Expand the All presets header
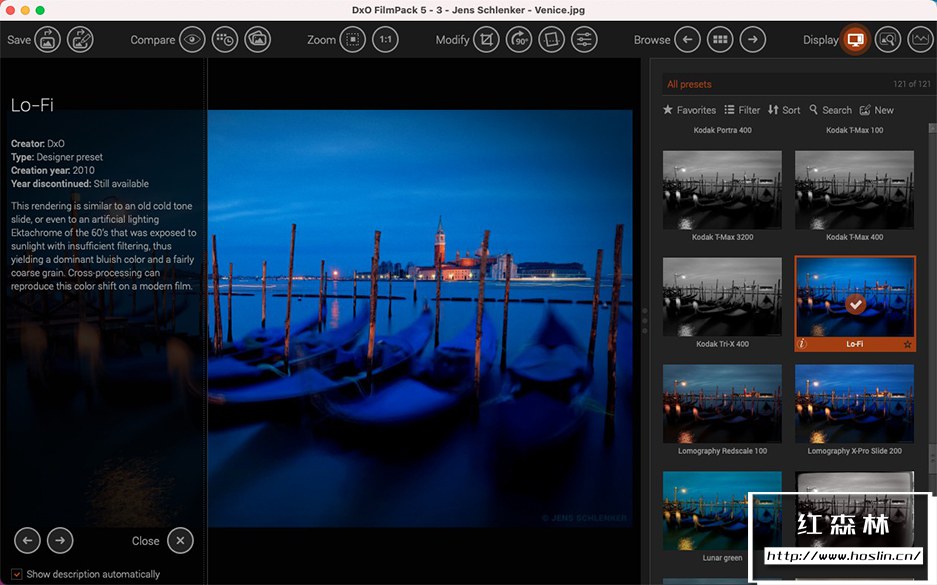This screenshot has height=585, width=937. 690,84
